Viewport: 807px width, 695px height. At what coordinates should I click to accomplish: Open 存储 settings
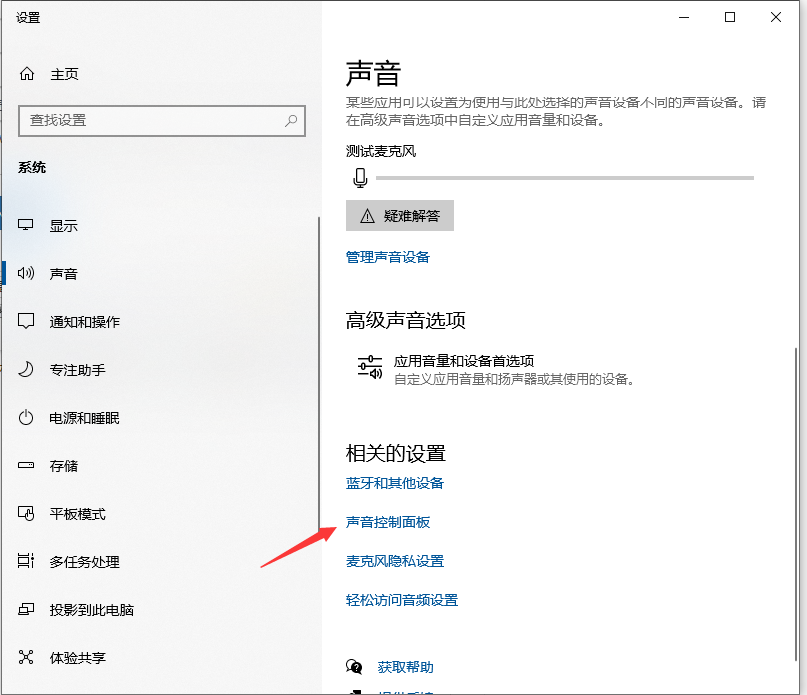pos(55,465)
